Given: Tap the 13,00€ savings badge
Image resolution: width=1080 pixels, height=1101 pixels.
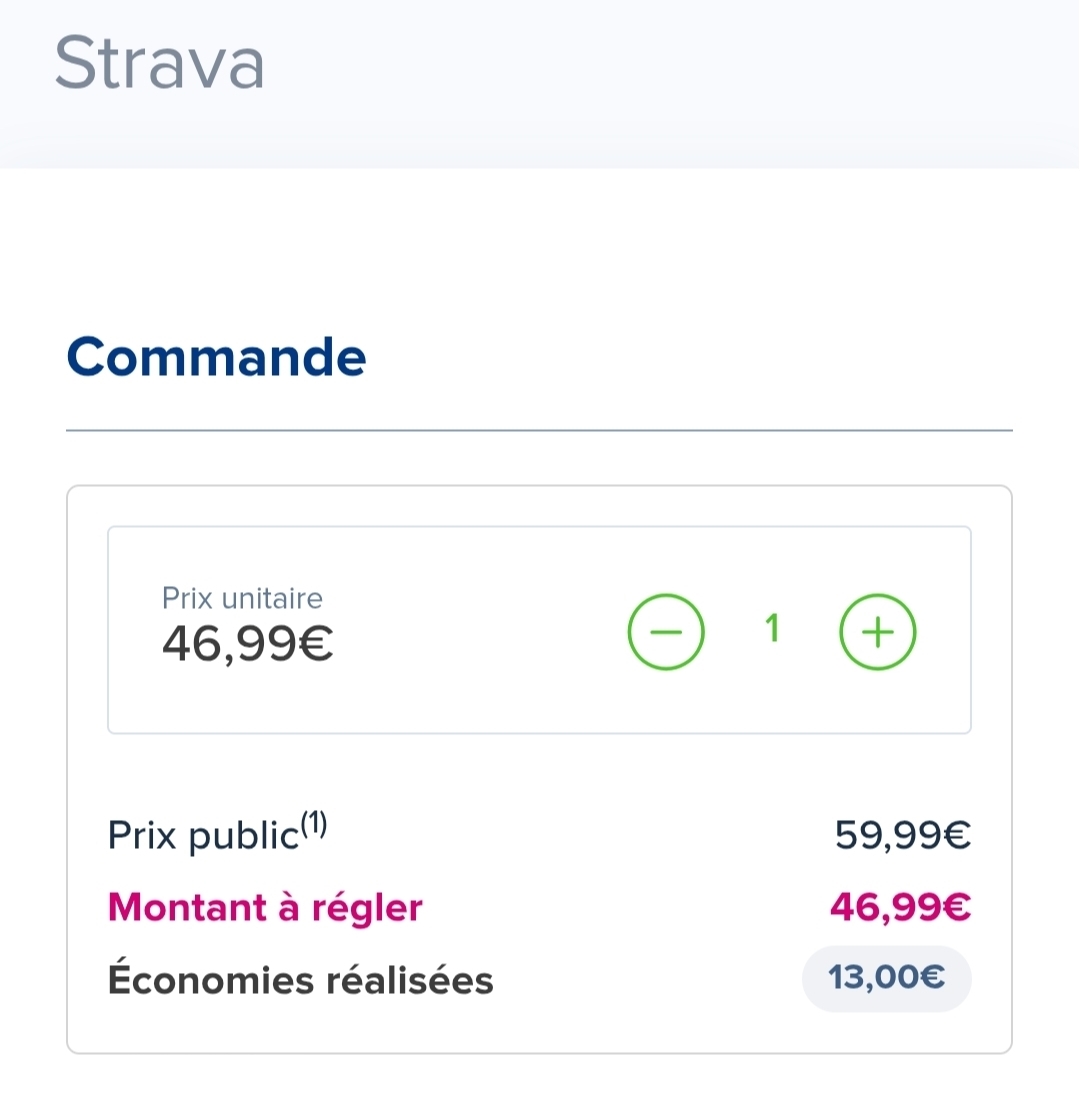Looking at the screenshot, I should pos(886,978).
